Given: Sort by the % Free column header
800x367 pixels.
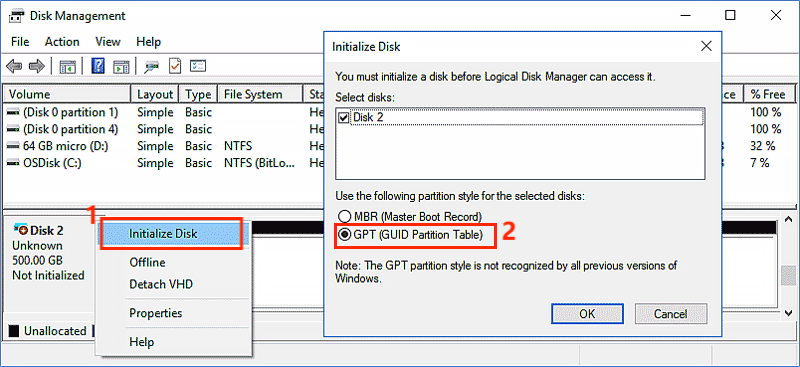Looking at the screenshot, I should [x=770, y=94].
